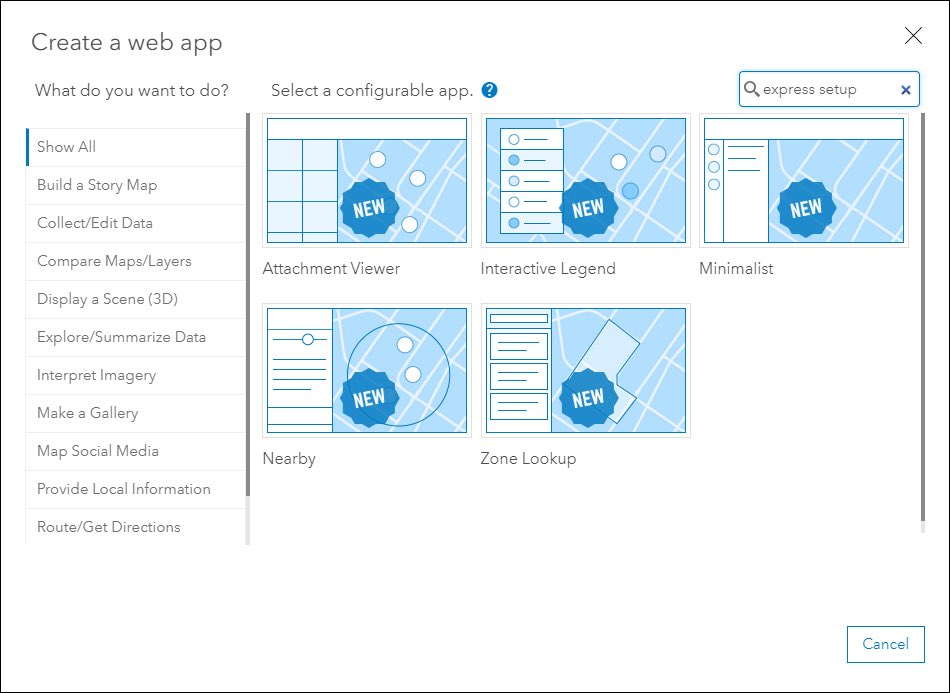This screenshot has height=693, width=950.
Task: Select the Map Social Media category
Action: pos(136,451)
